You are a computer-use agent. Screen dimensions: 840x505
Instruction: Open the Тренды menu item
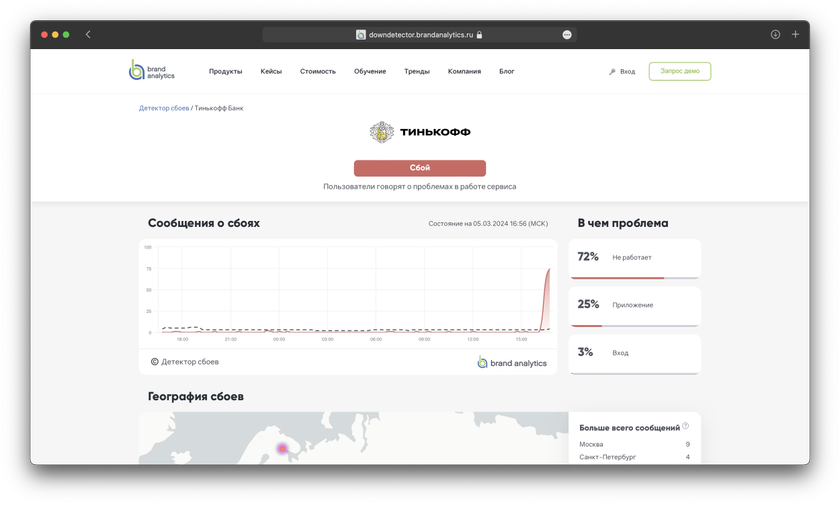pyautogui.click(x=417, y=71)
